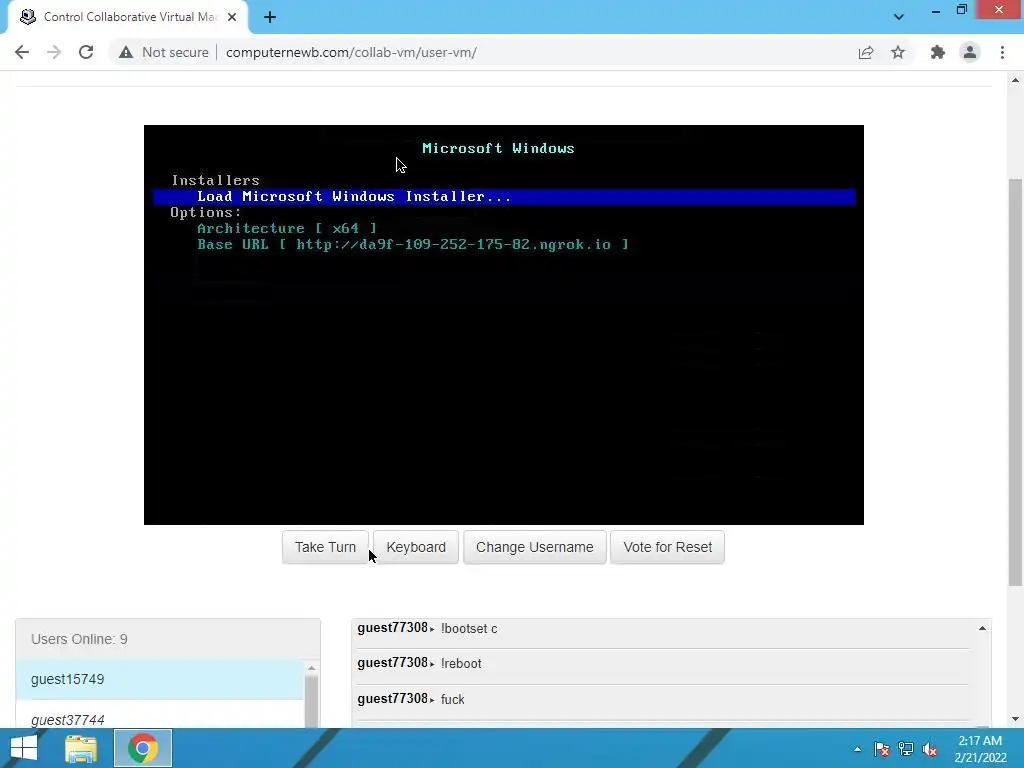The width and height of the screenshot is (1024, 768).
Task: Share this page via share icon
Action: (866, 52)
